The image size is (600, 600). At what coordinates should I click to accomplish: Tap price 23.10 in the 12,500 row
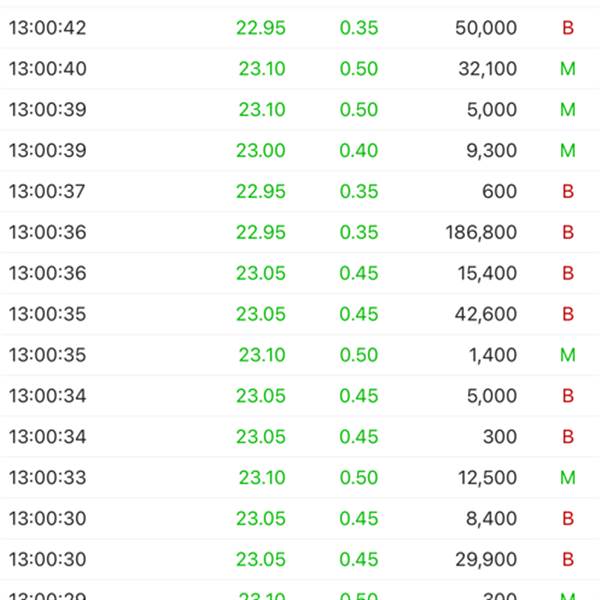point(262,478)
